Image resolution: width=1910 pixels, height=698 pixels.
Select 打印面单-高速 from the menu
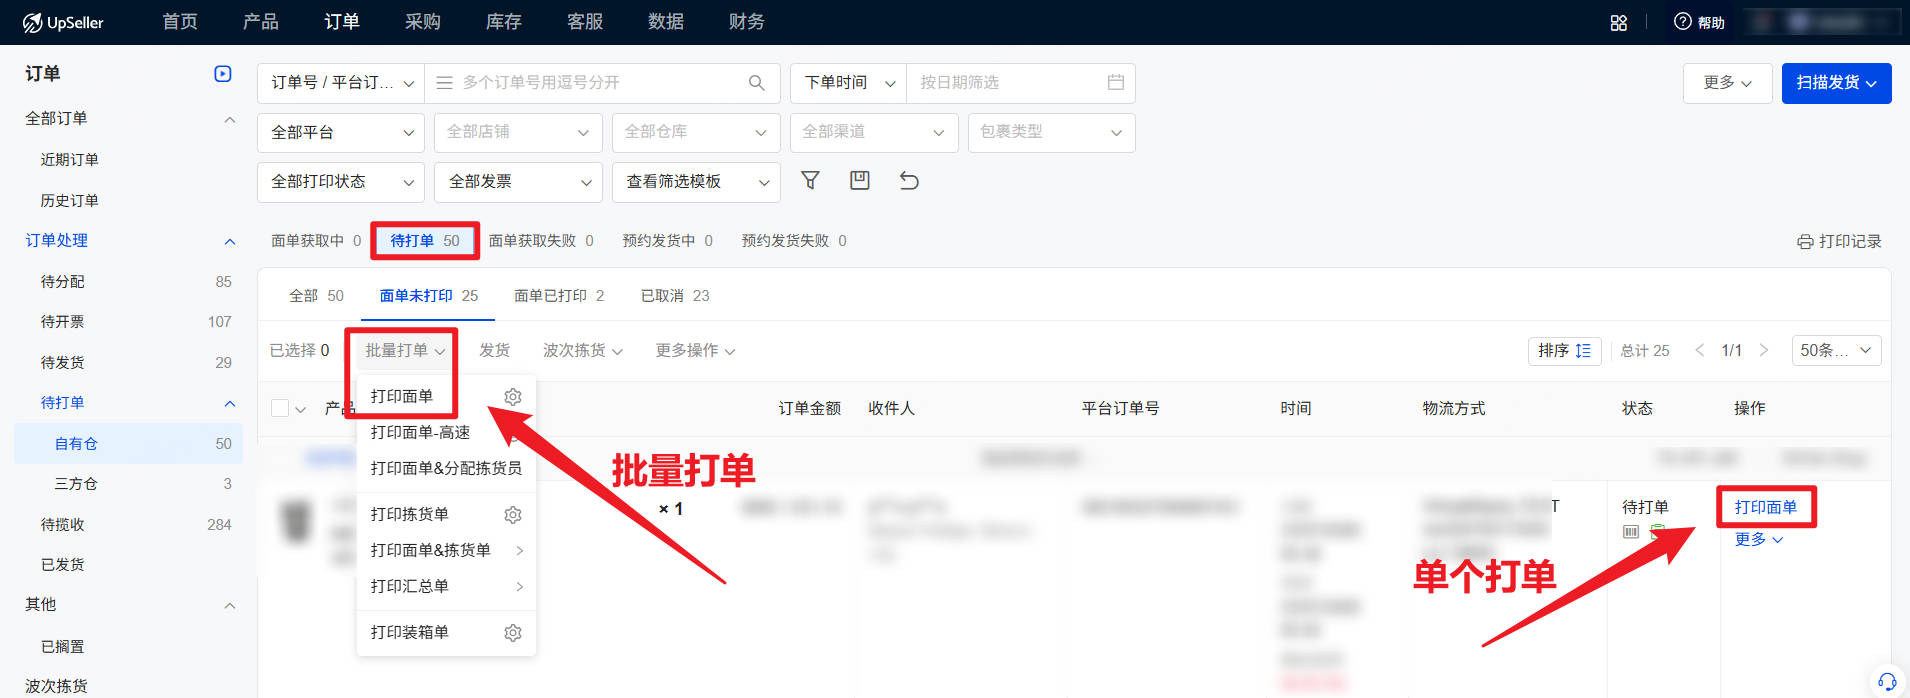[x=420, y=433]
